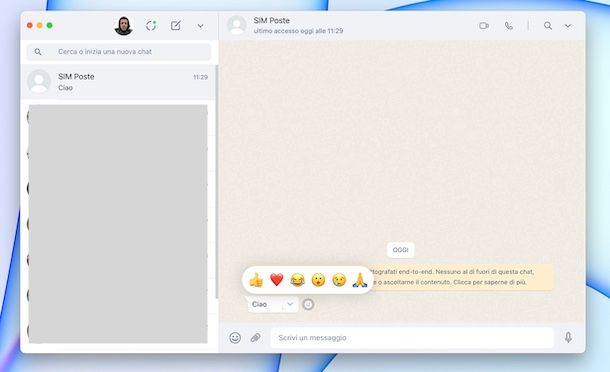The height and width of the screenshot is (372, 610).
Task: React with surprised face emoji
Action: (318, 280)
